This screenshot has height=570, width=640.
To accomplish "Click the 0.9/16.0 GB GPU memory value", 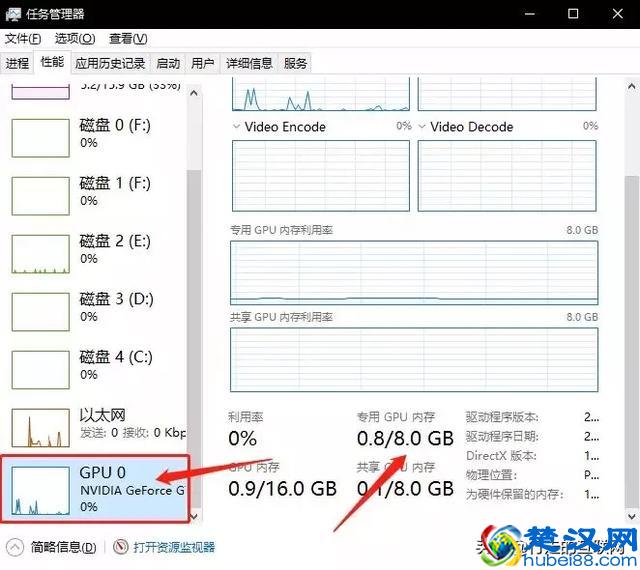I will 282,489.
